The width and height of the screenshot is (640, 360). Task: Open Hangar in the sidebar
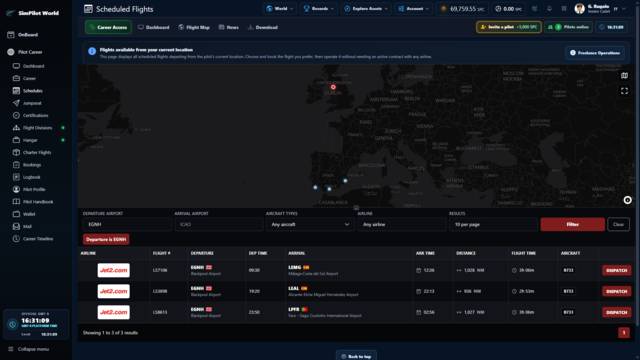coord(25,140)
